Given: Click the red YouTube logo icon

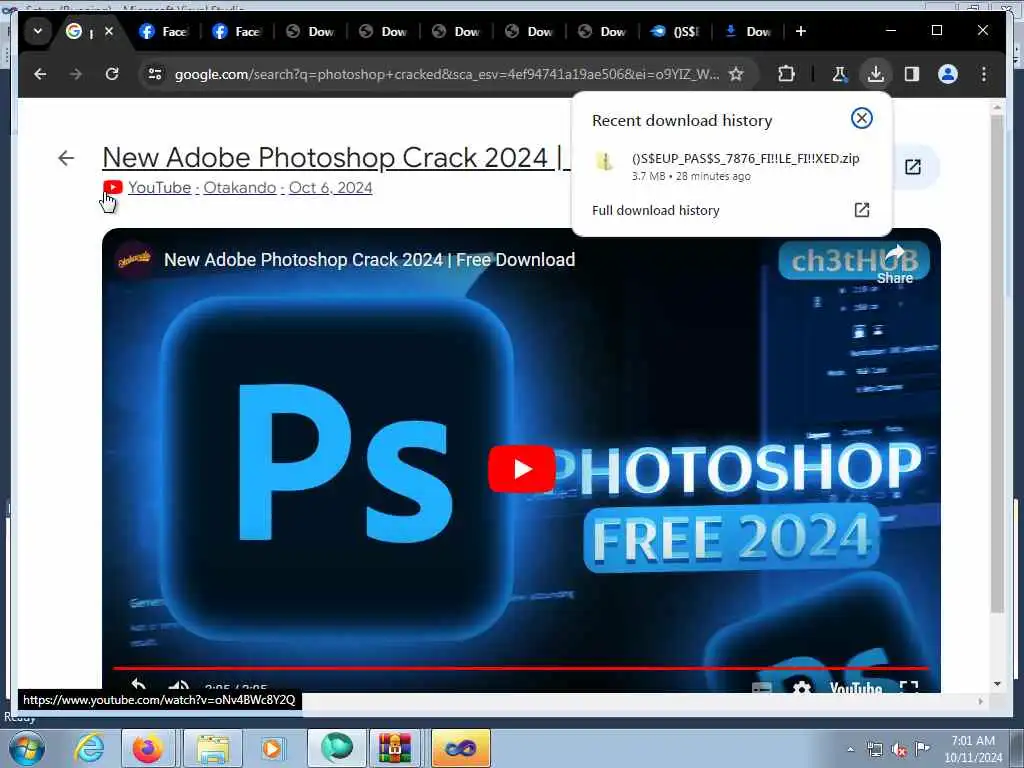Looking at the screenshot, I should (x=112, y=187).
